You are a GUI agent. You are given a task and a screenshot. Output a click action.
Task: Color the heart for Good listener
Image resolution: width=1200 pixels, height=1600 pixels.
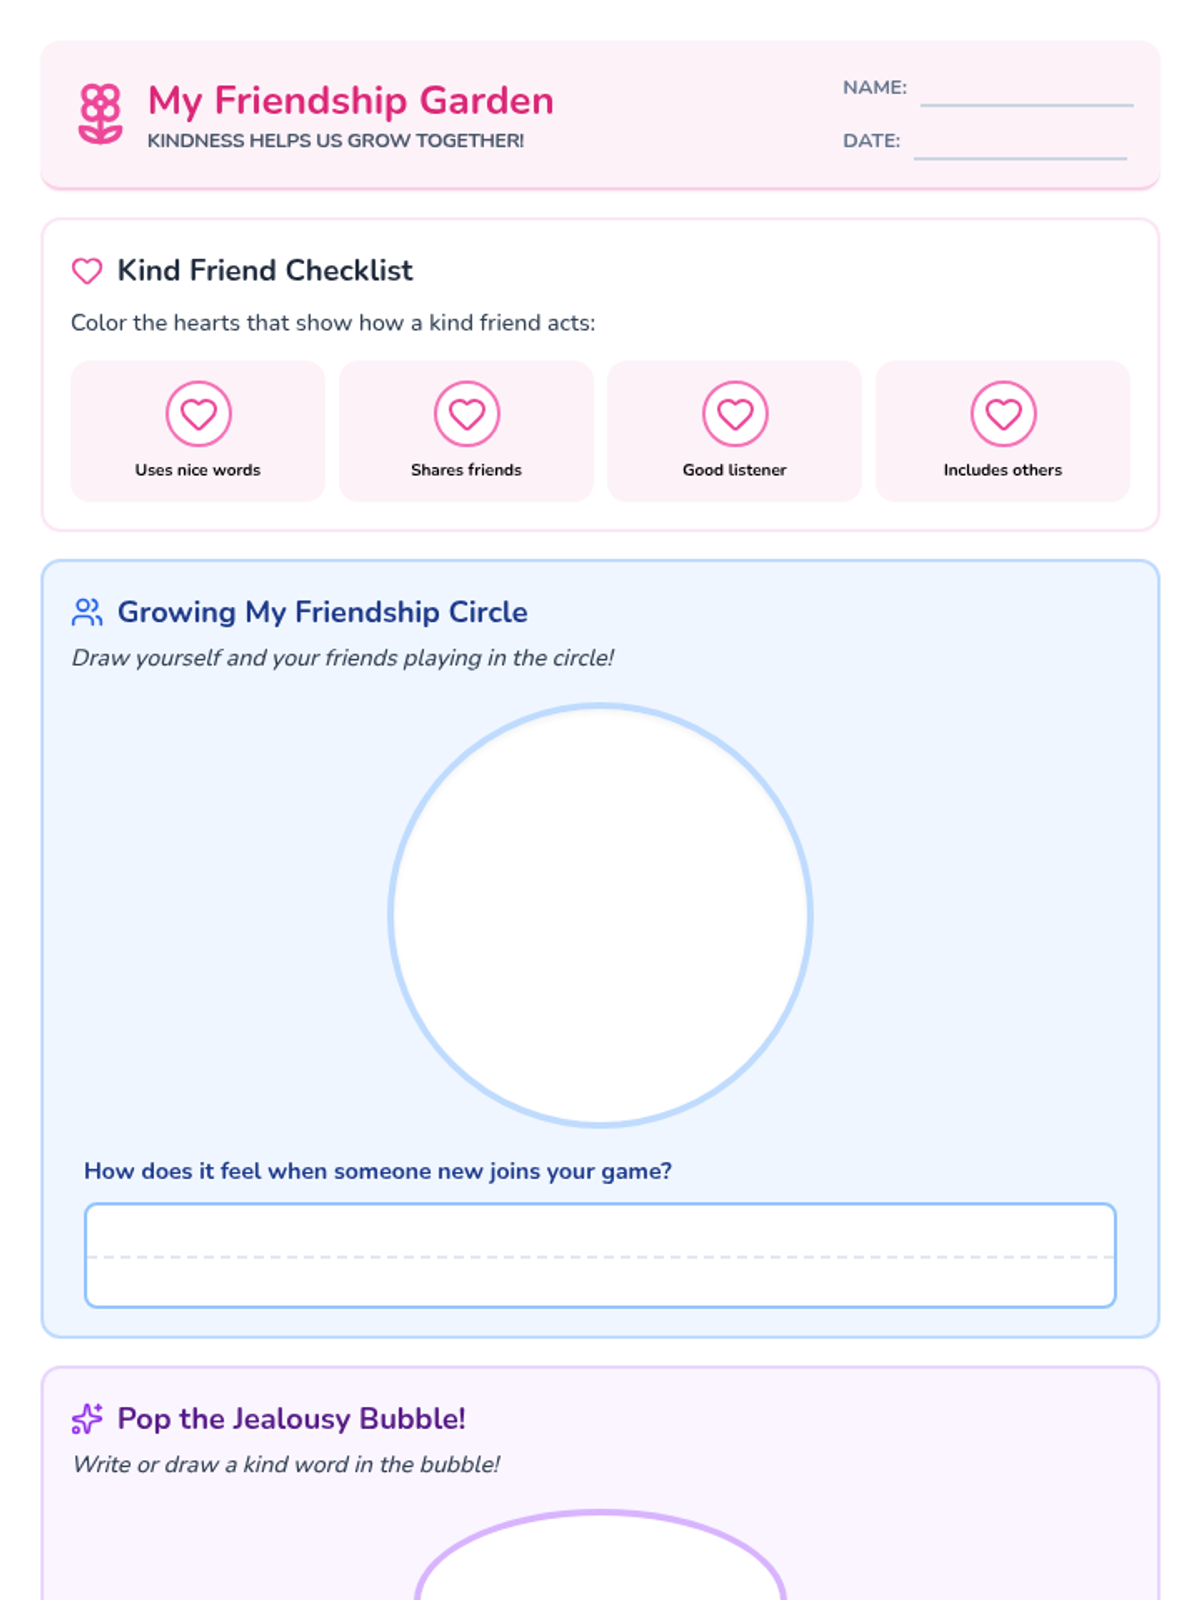click(735, 414)
